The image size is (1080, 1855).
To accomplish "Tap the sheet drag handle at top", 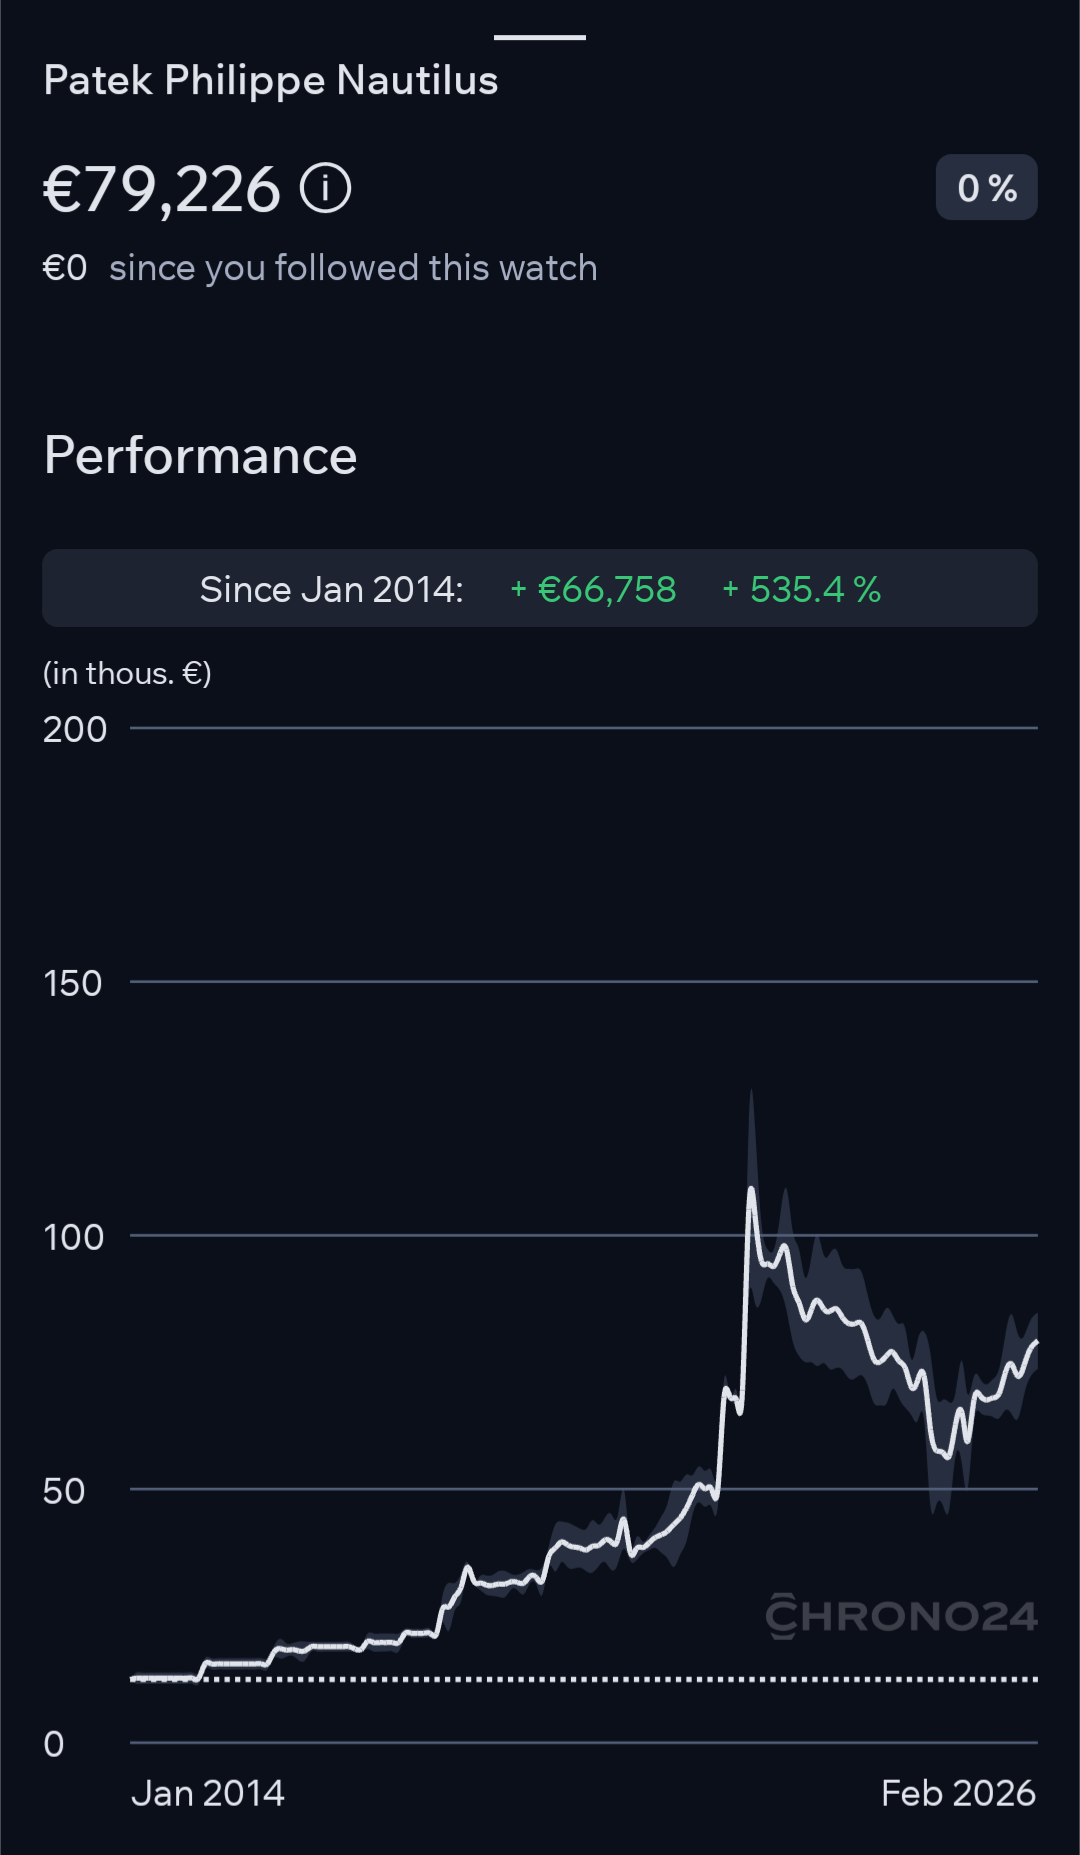I will 540,38.
